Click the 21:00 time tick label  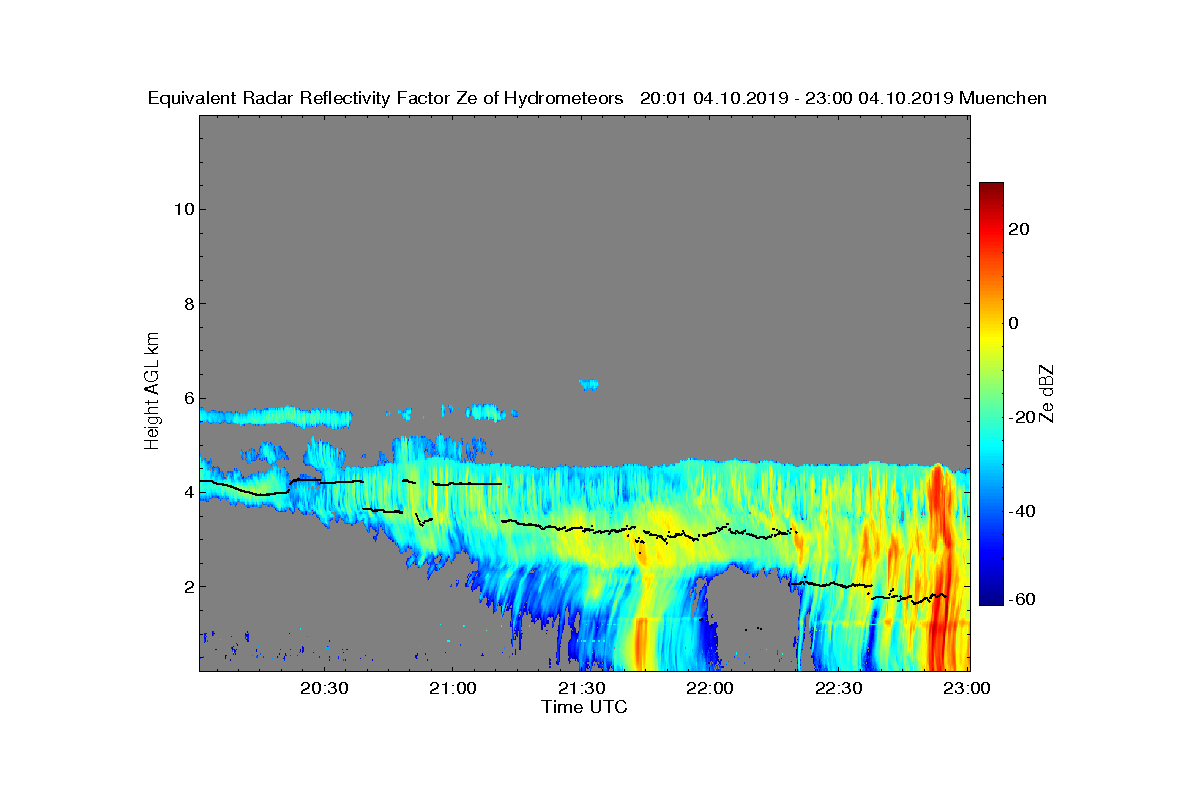pyautogui.click(x=452, y=689)
